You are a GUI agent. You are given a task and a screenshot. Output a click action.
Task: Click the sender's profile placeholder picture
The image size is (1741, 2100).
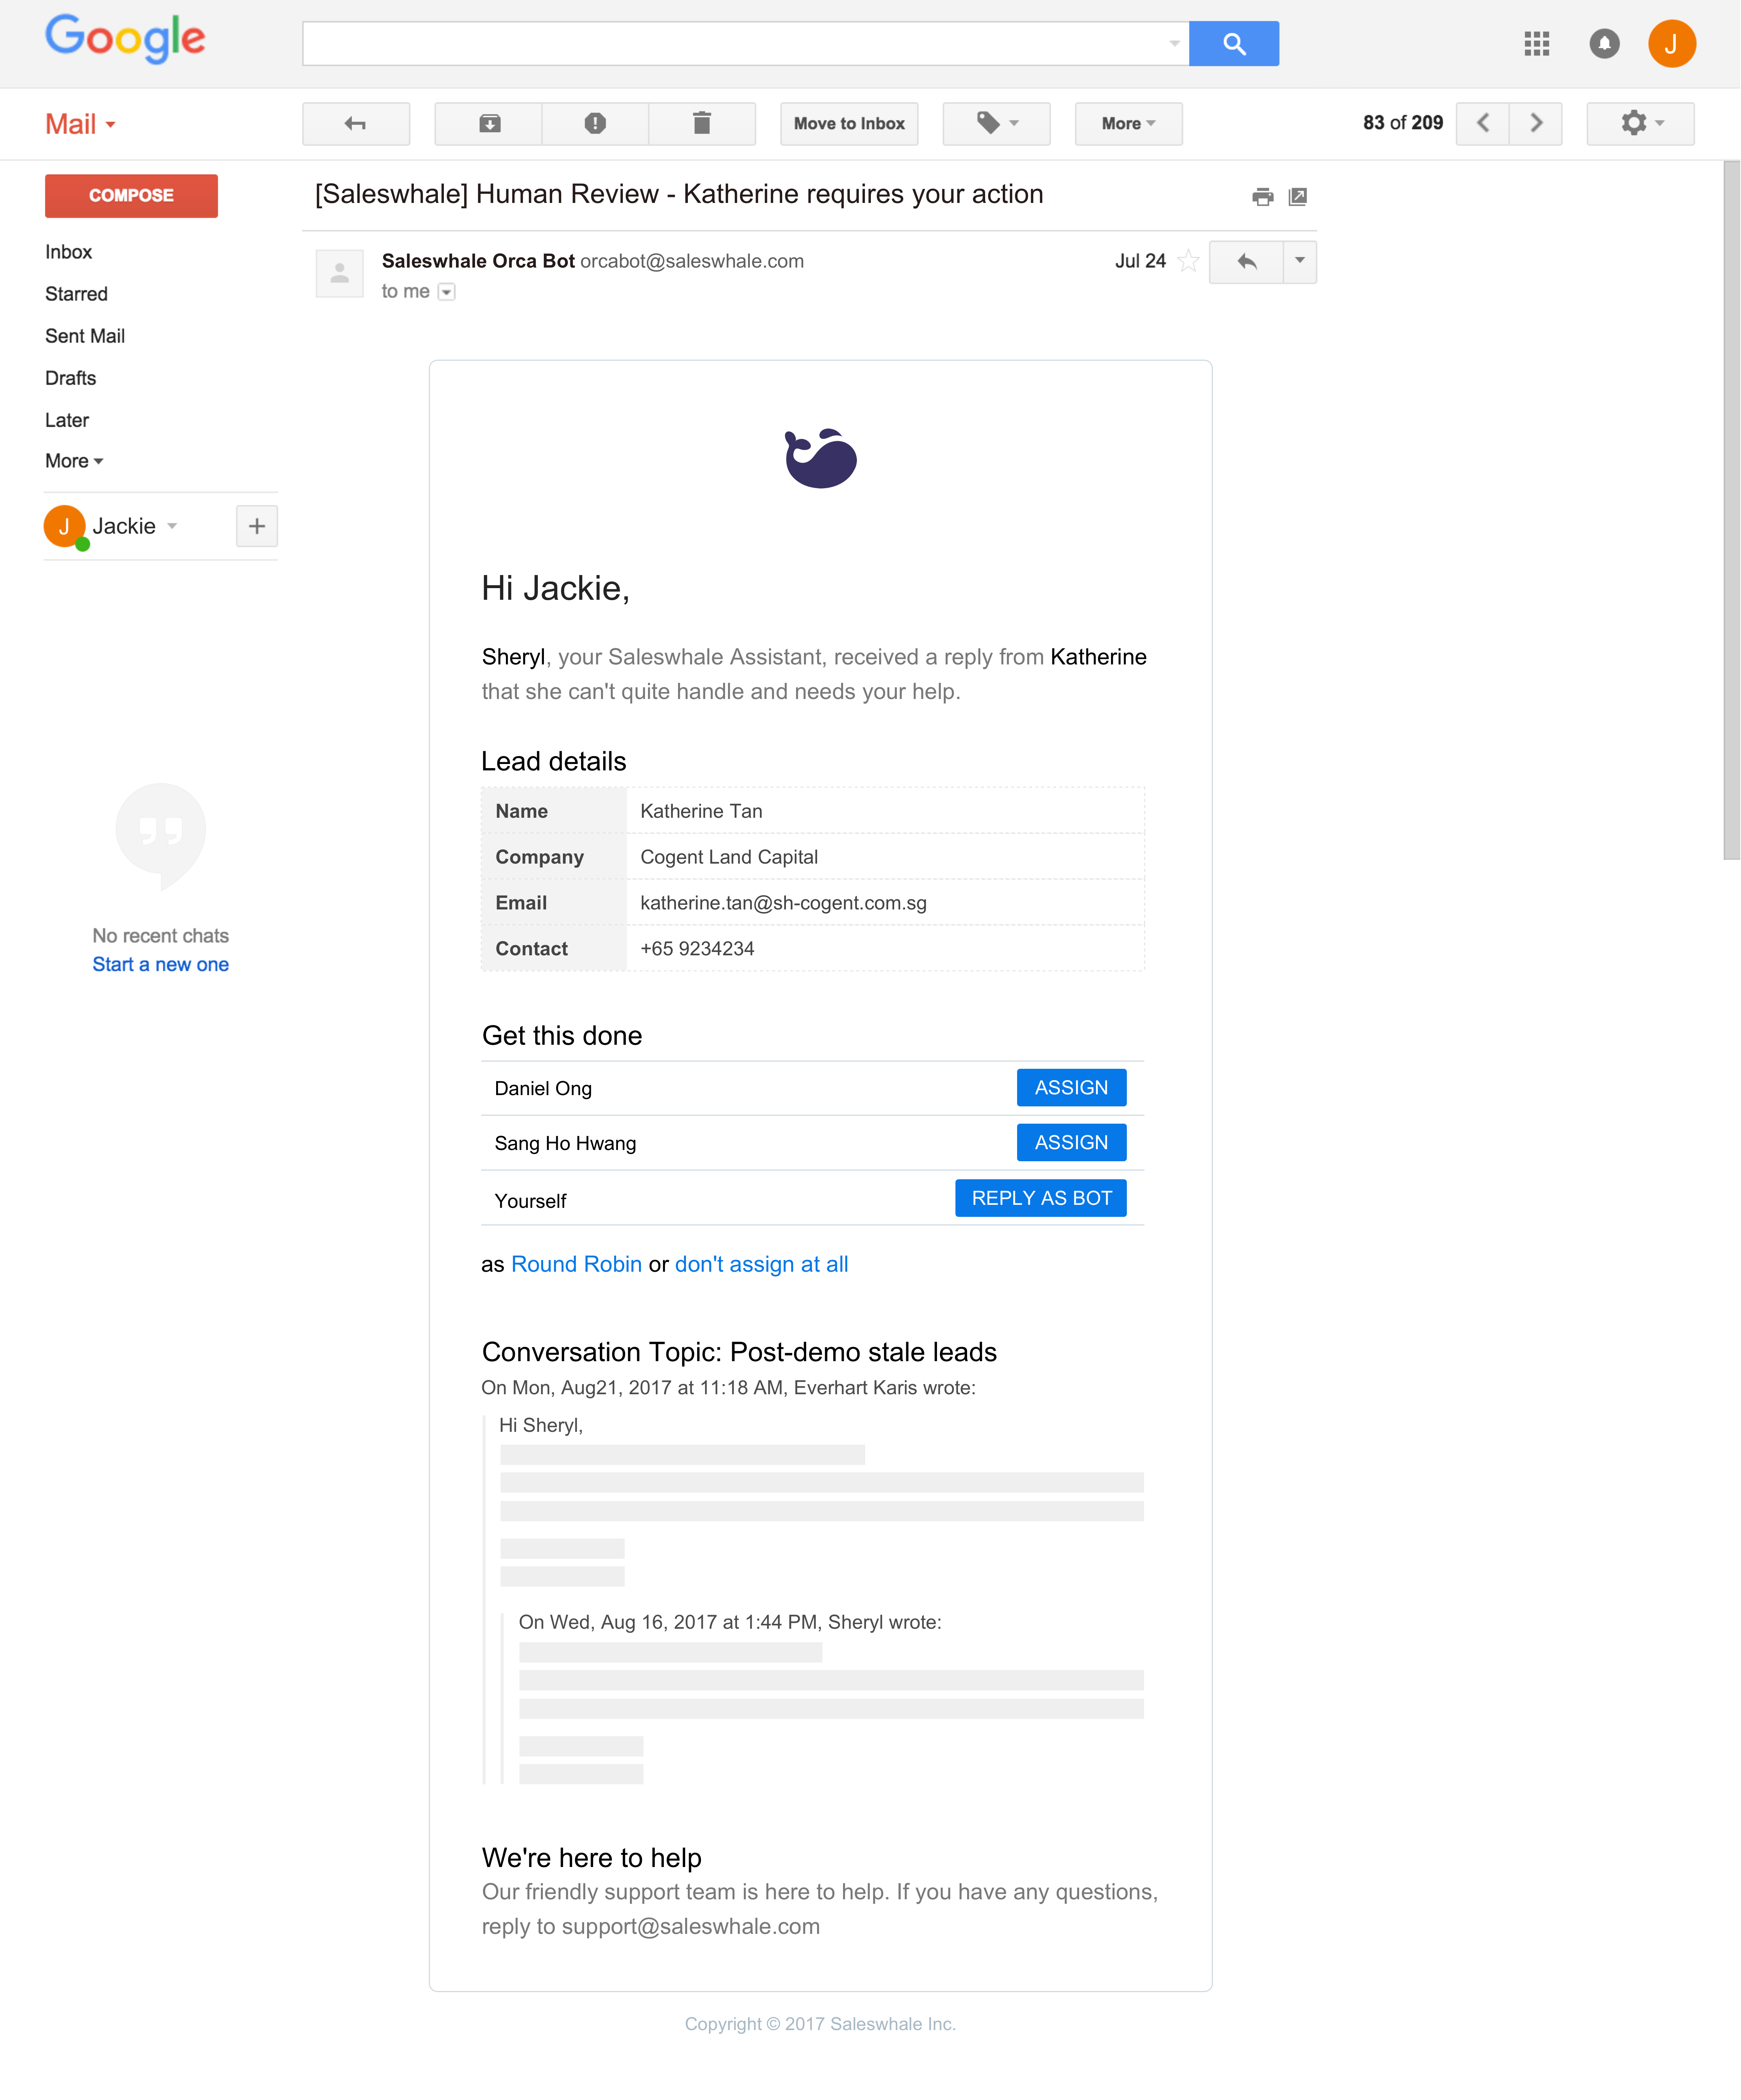(x=340, y=273)
